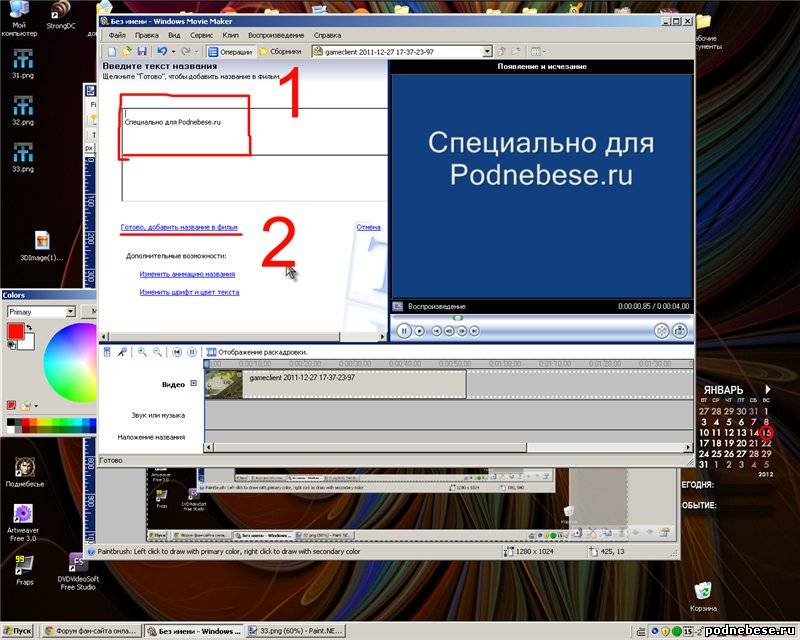This screenshot has height=640, width=800.
Task: Select the red primary color swatch
Action: point(15,332)
